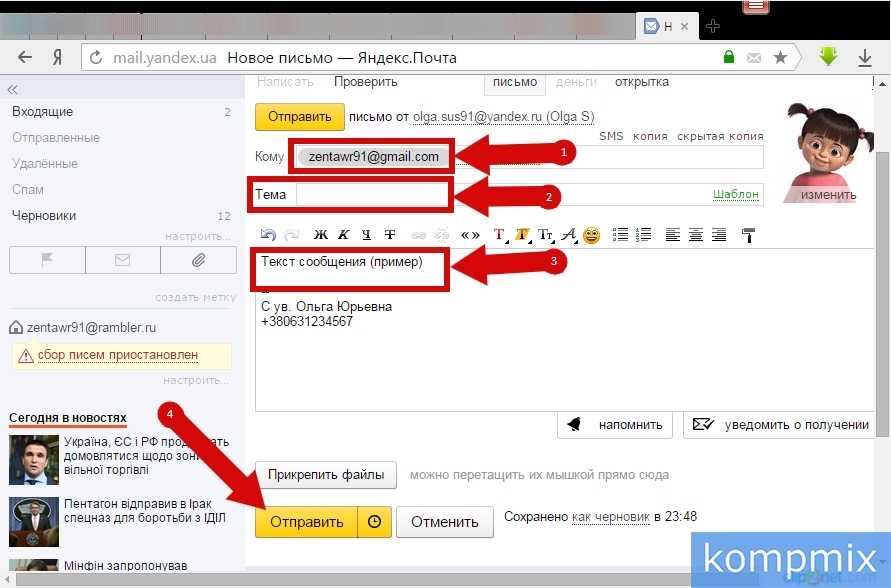Image resolution: width=891 pixels, height=588 pixels.
Task: Click sender address olga.sus91@yandex.ru dropdown
Action: [503, 116]
